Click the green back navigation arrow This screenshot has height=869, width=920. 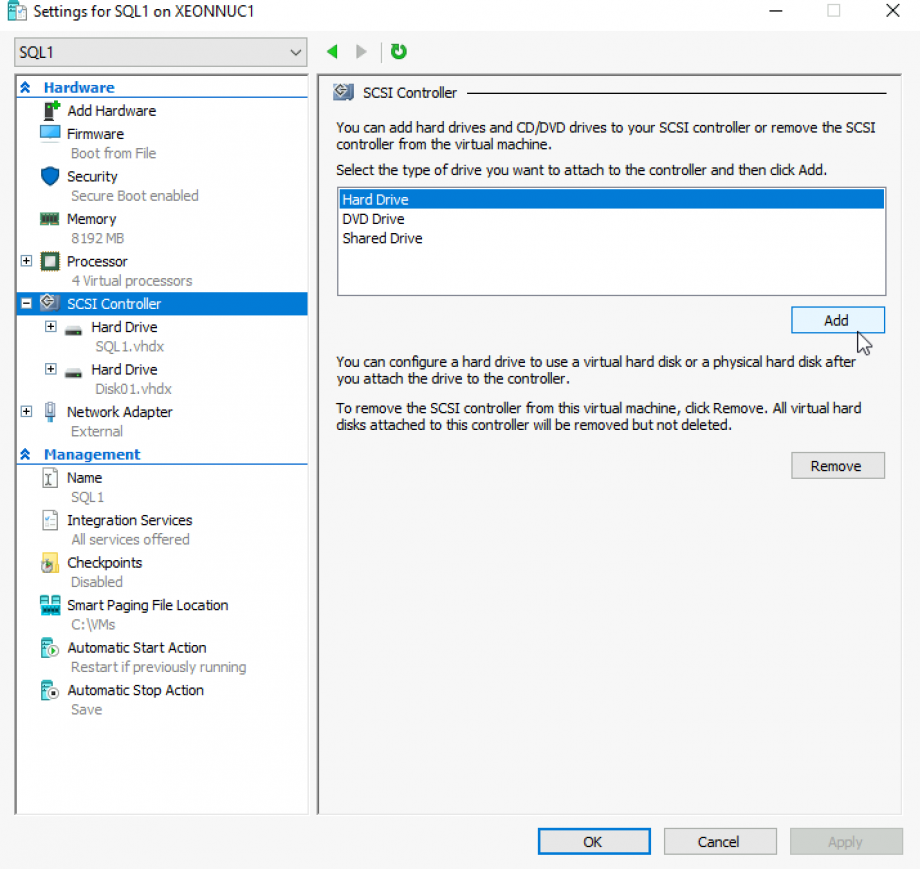click(332, 52)
